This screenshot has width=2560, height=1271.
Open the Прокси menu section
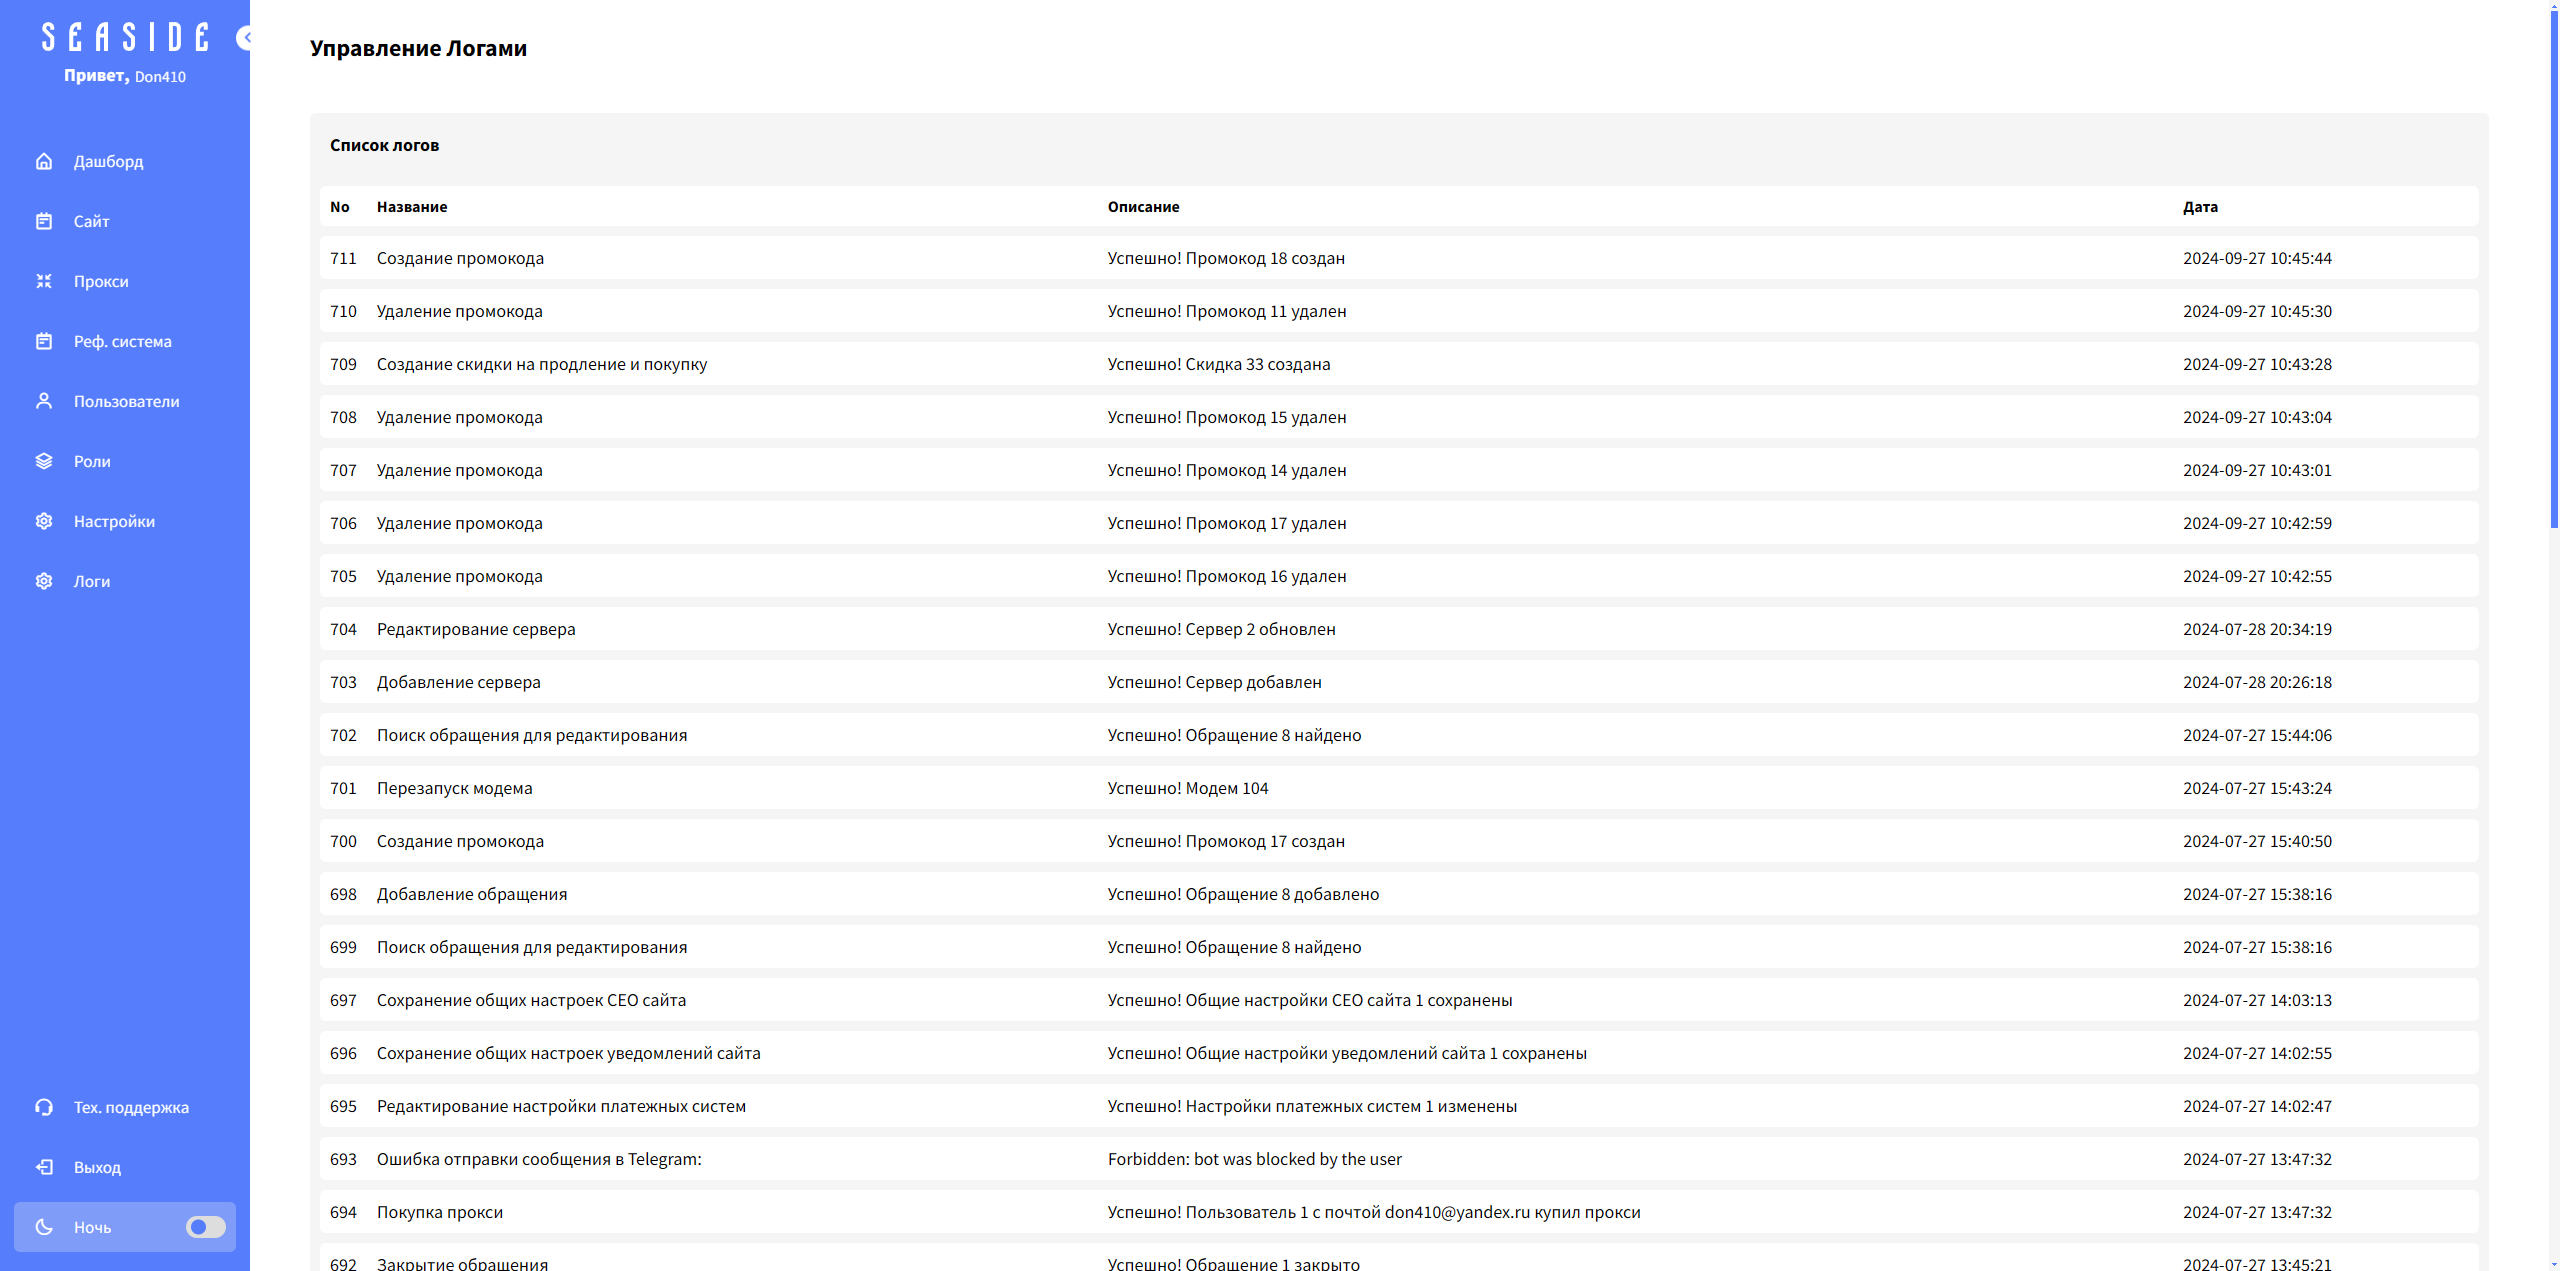pyautogui.click(x=101, y=281)
